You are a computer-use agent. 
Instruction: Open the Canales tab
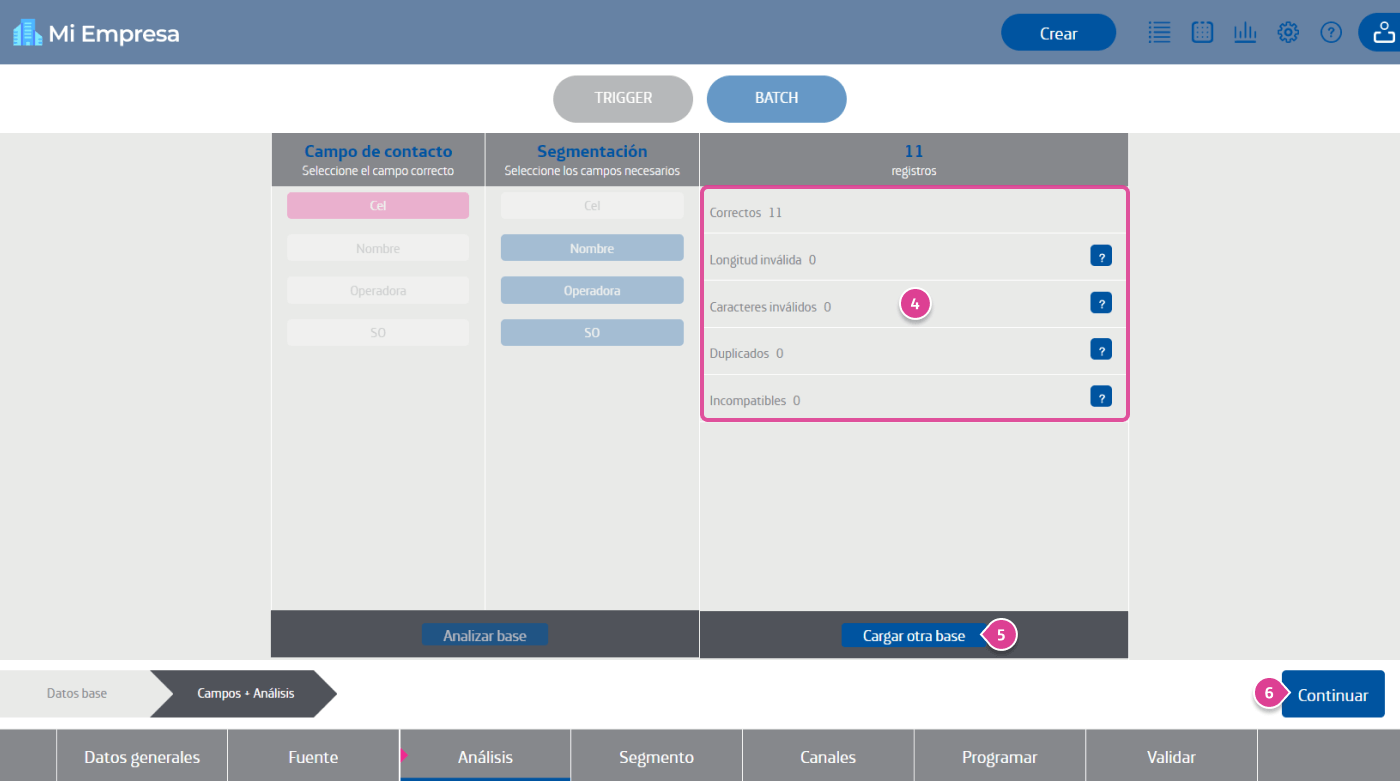(828, 757)
